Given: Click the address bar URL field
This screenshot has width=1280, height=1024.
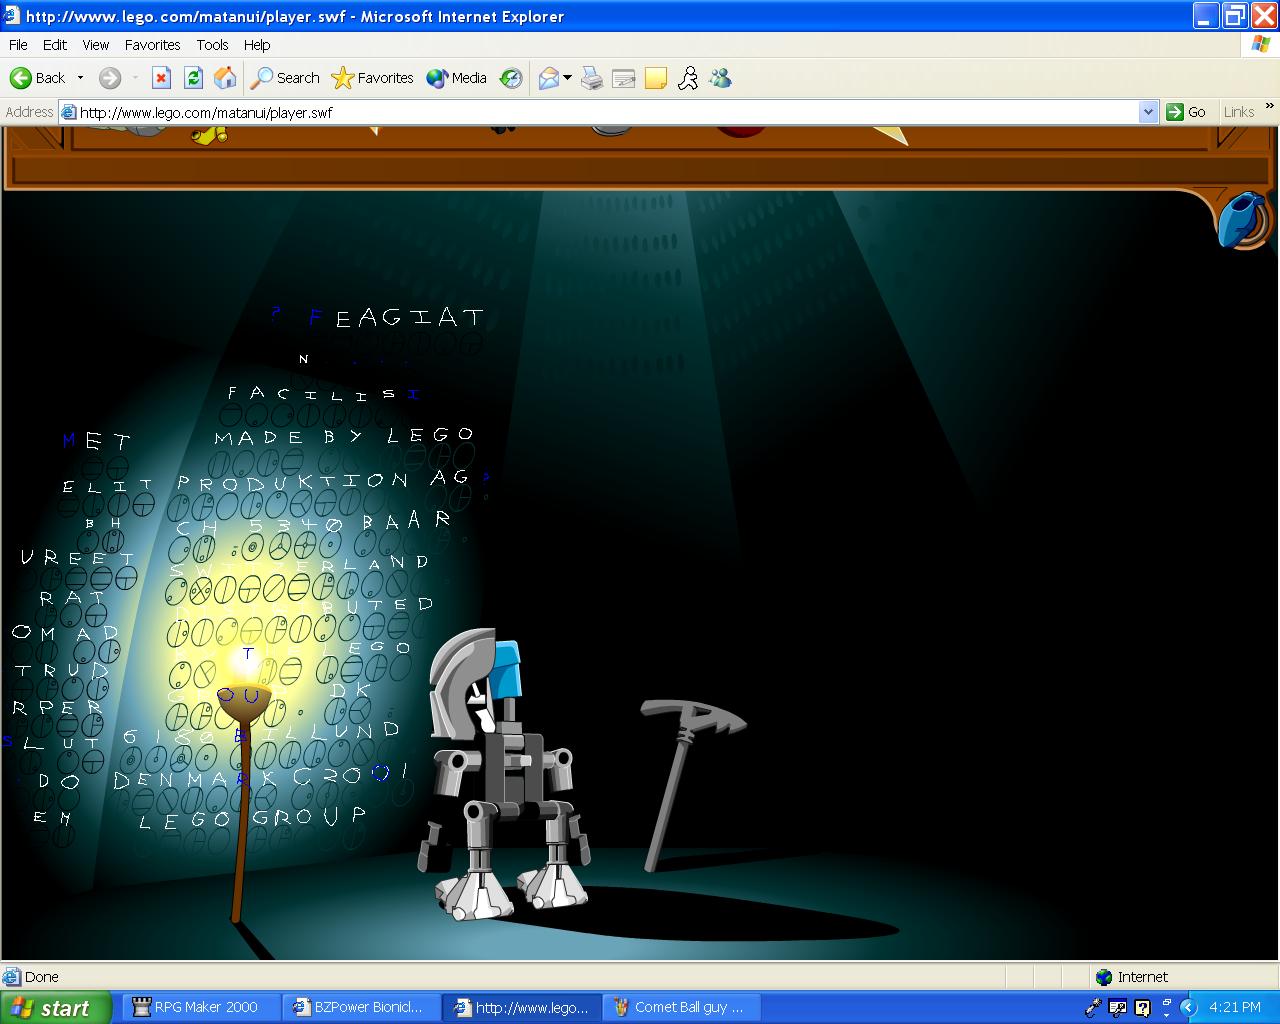Looking at the screenshot, I should [x=600, y=112].
